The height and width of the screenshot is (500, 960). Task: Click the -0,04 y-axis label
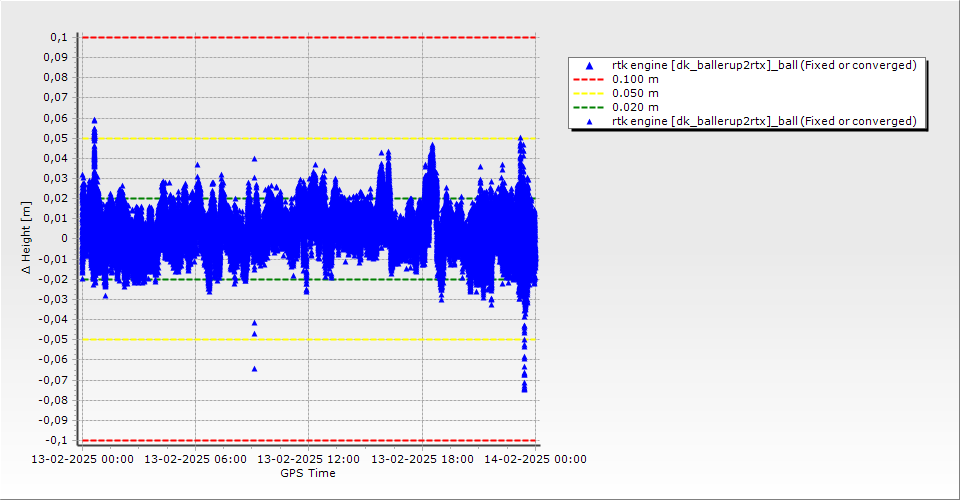point(53,319)
